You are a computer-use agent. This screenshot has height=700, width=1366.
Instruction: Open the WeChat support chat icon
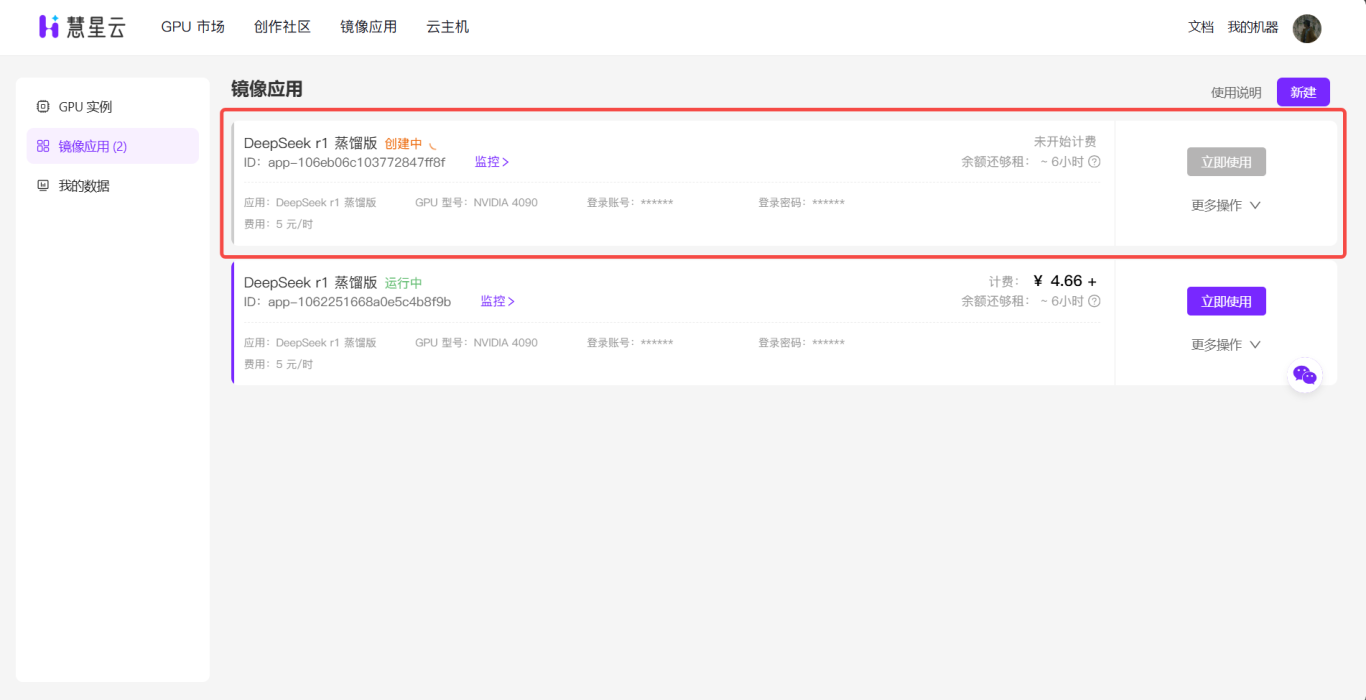[1305, 375]
